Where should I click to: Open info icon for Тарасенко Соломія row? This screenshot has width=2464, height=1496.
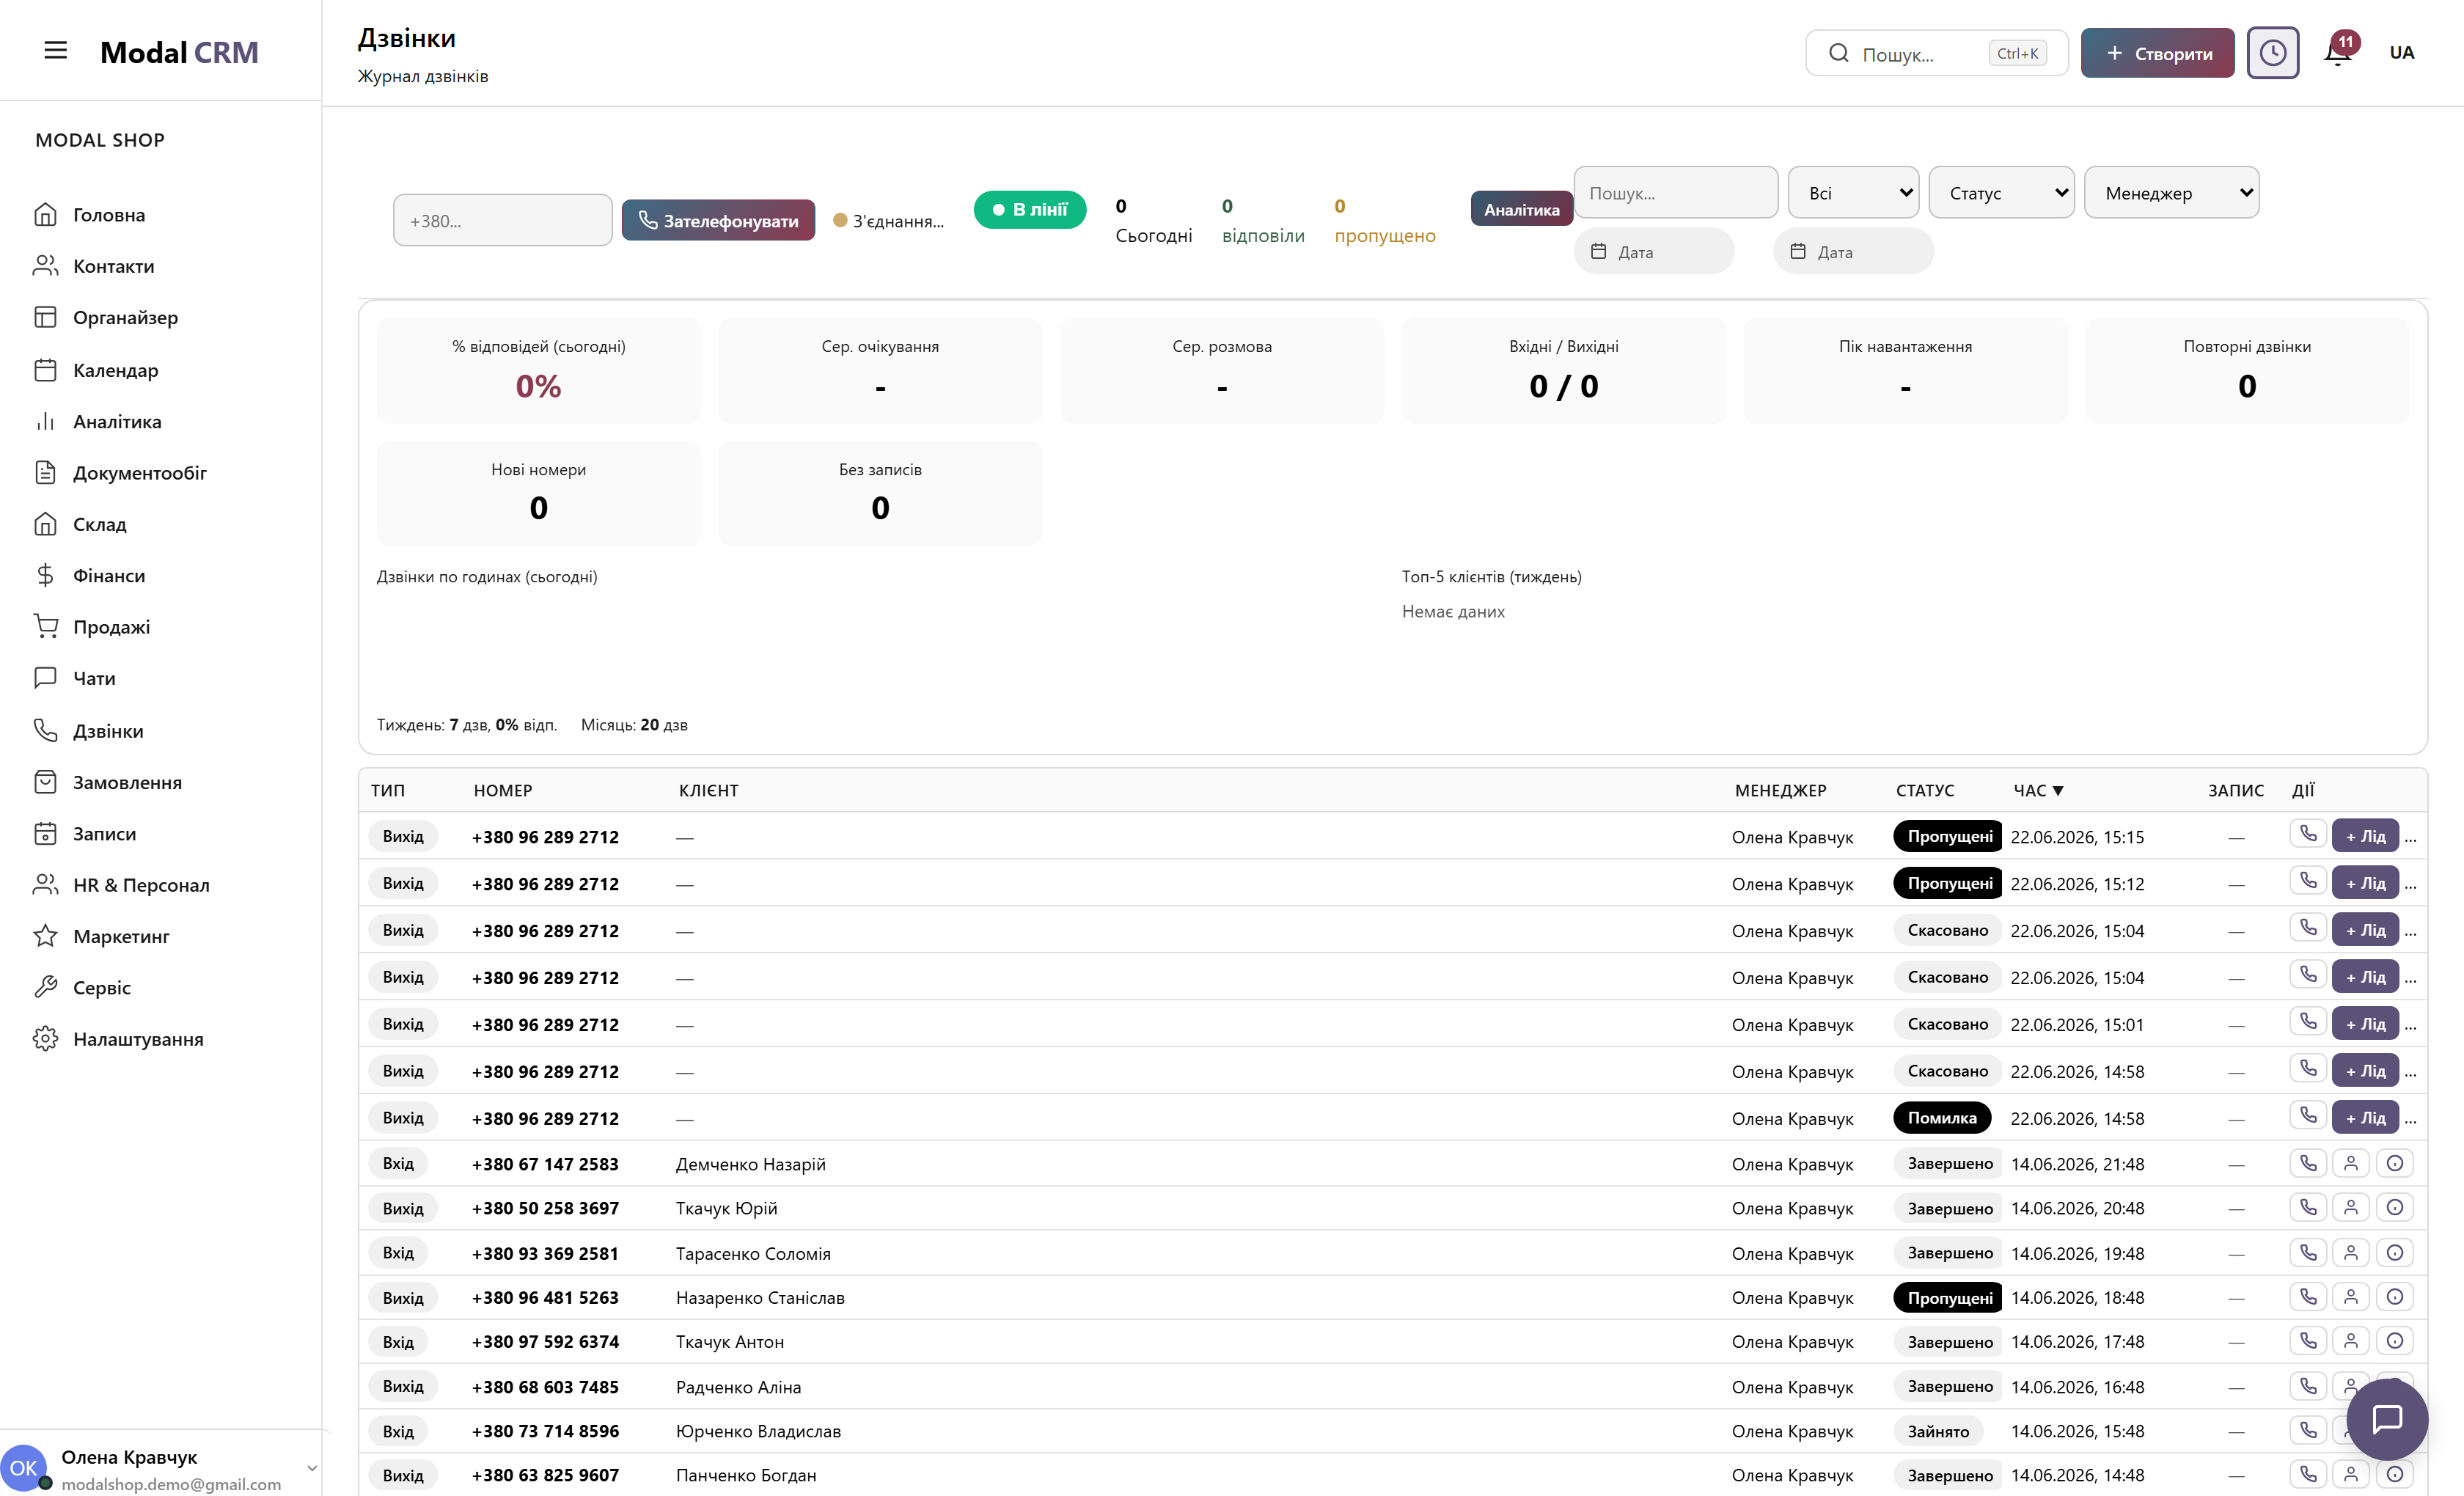(2395, 1252)
